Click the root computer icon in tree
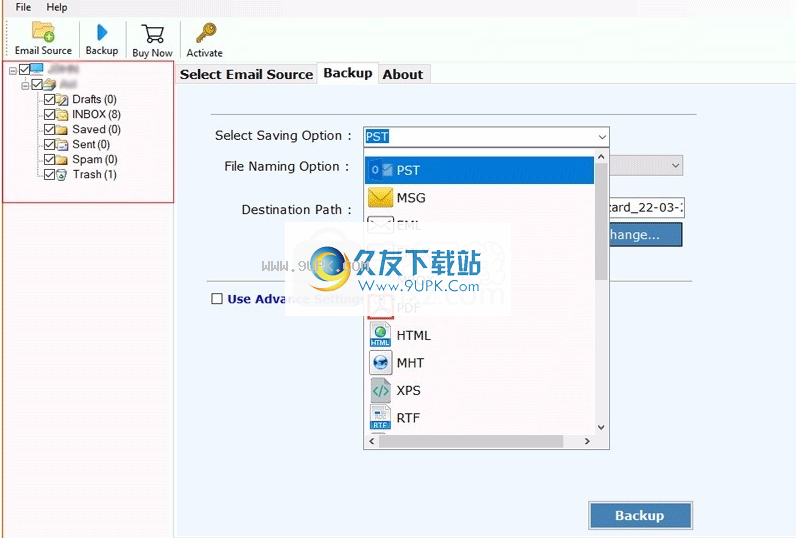Screen dimensions: 796x538 coord(37,69)
